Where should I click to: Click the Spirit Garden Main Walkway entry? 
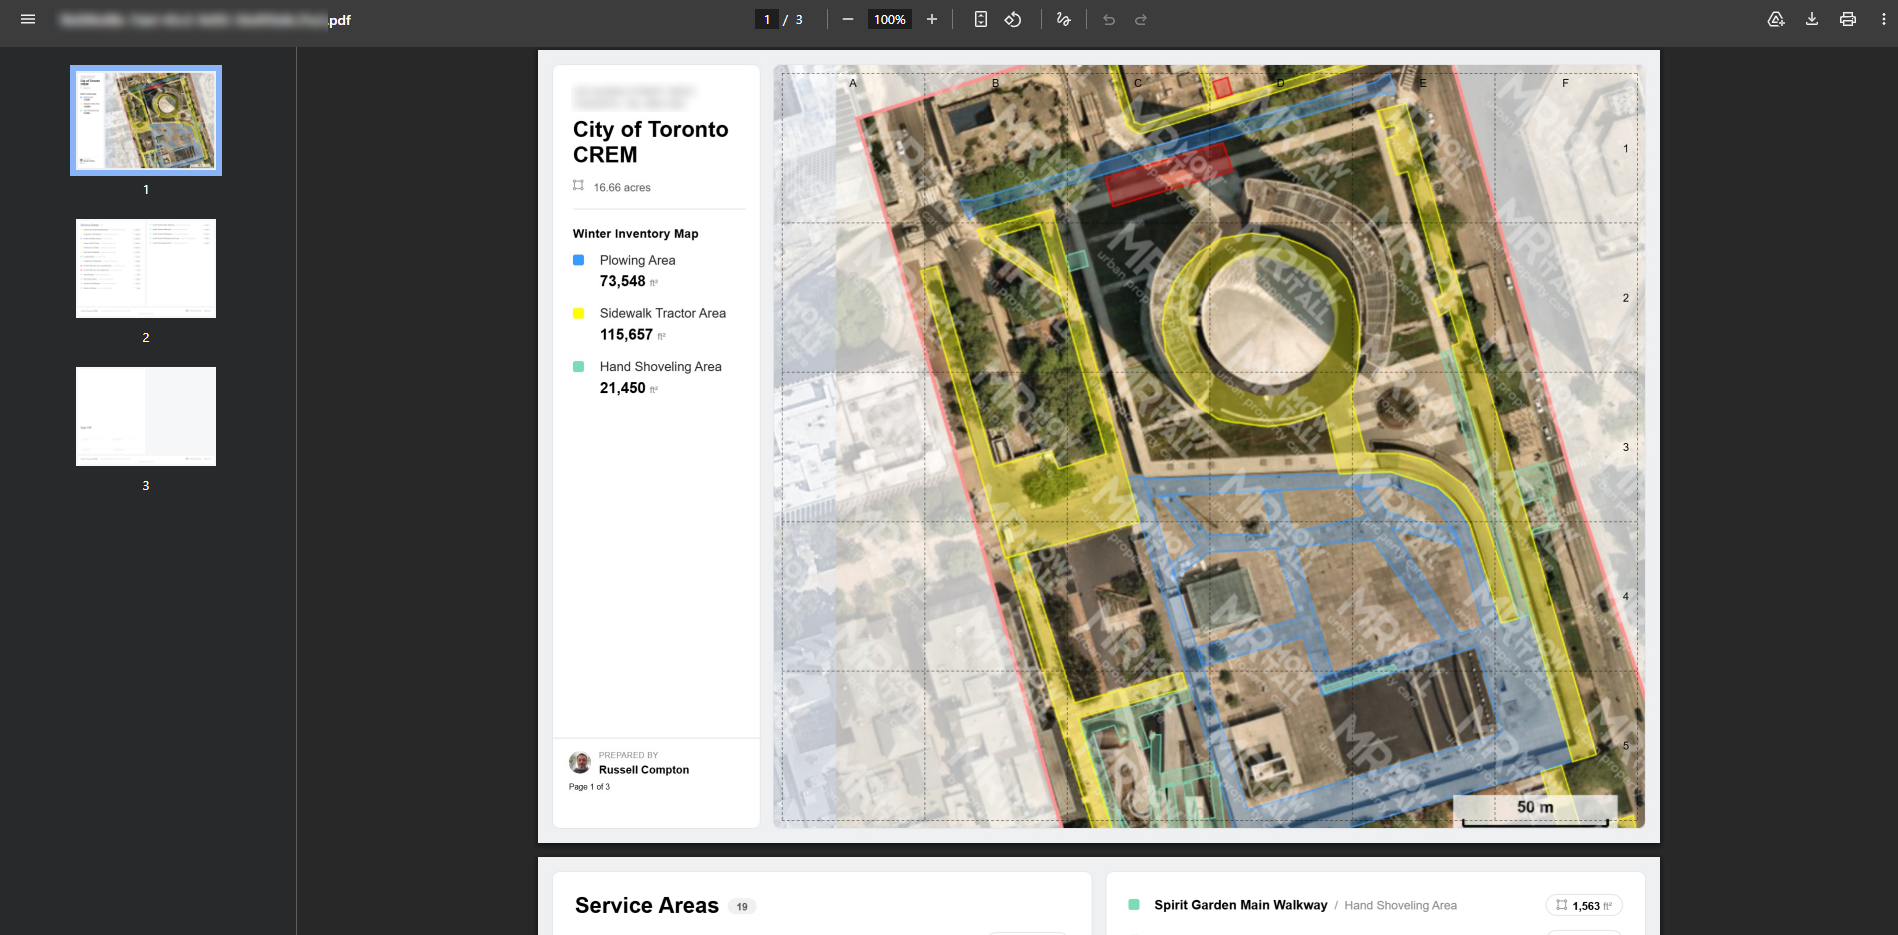(x=1241, y=905)
